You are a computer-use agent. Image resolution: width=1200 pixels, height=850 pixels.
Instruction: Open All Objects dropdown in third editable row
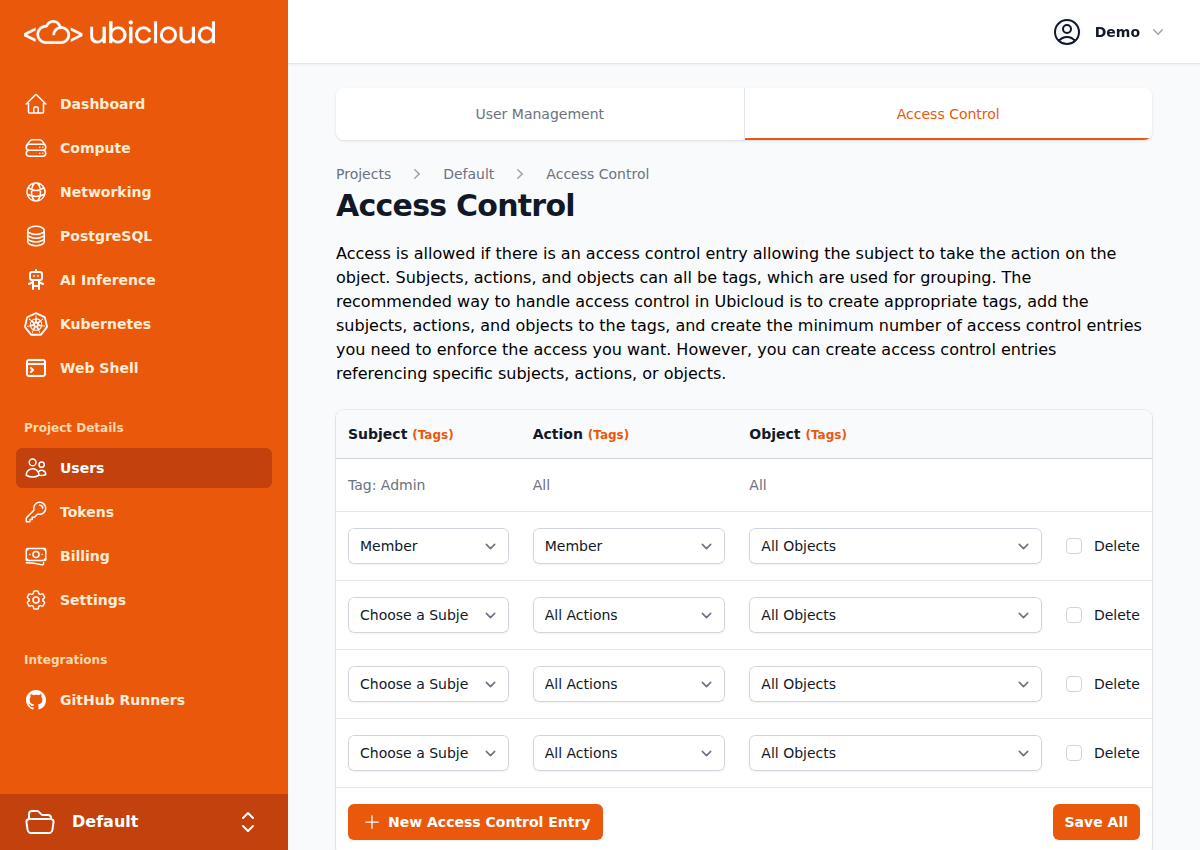895,684
